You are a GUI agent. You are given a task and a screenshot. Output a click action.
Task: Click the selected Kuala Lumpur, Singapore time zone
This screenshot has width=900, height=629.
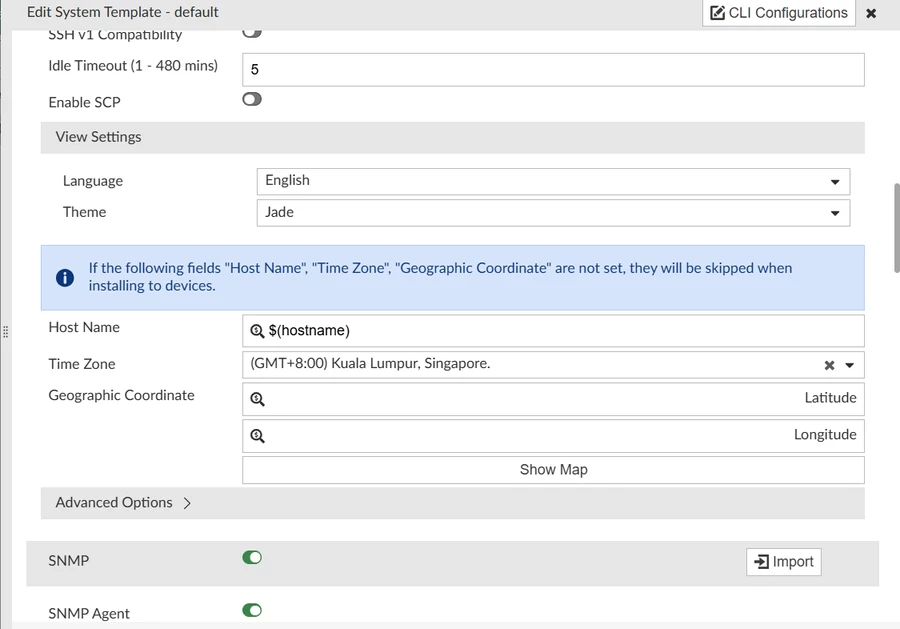[370, 364]
